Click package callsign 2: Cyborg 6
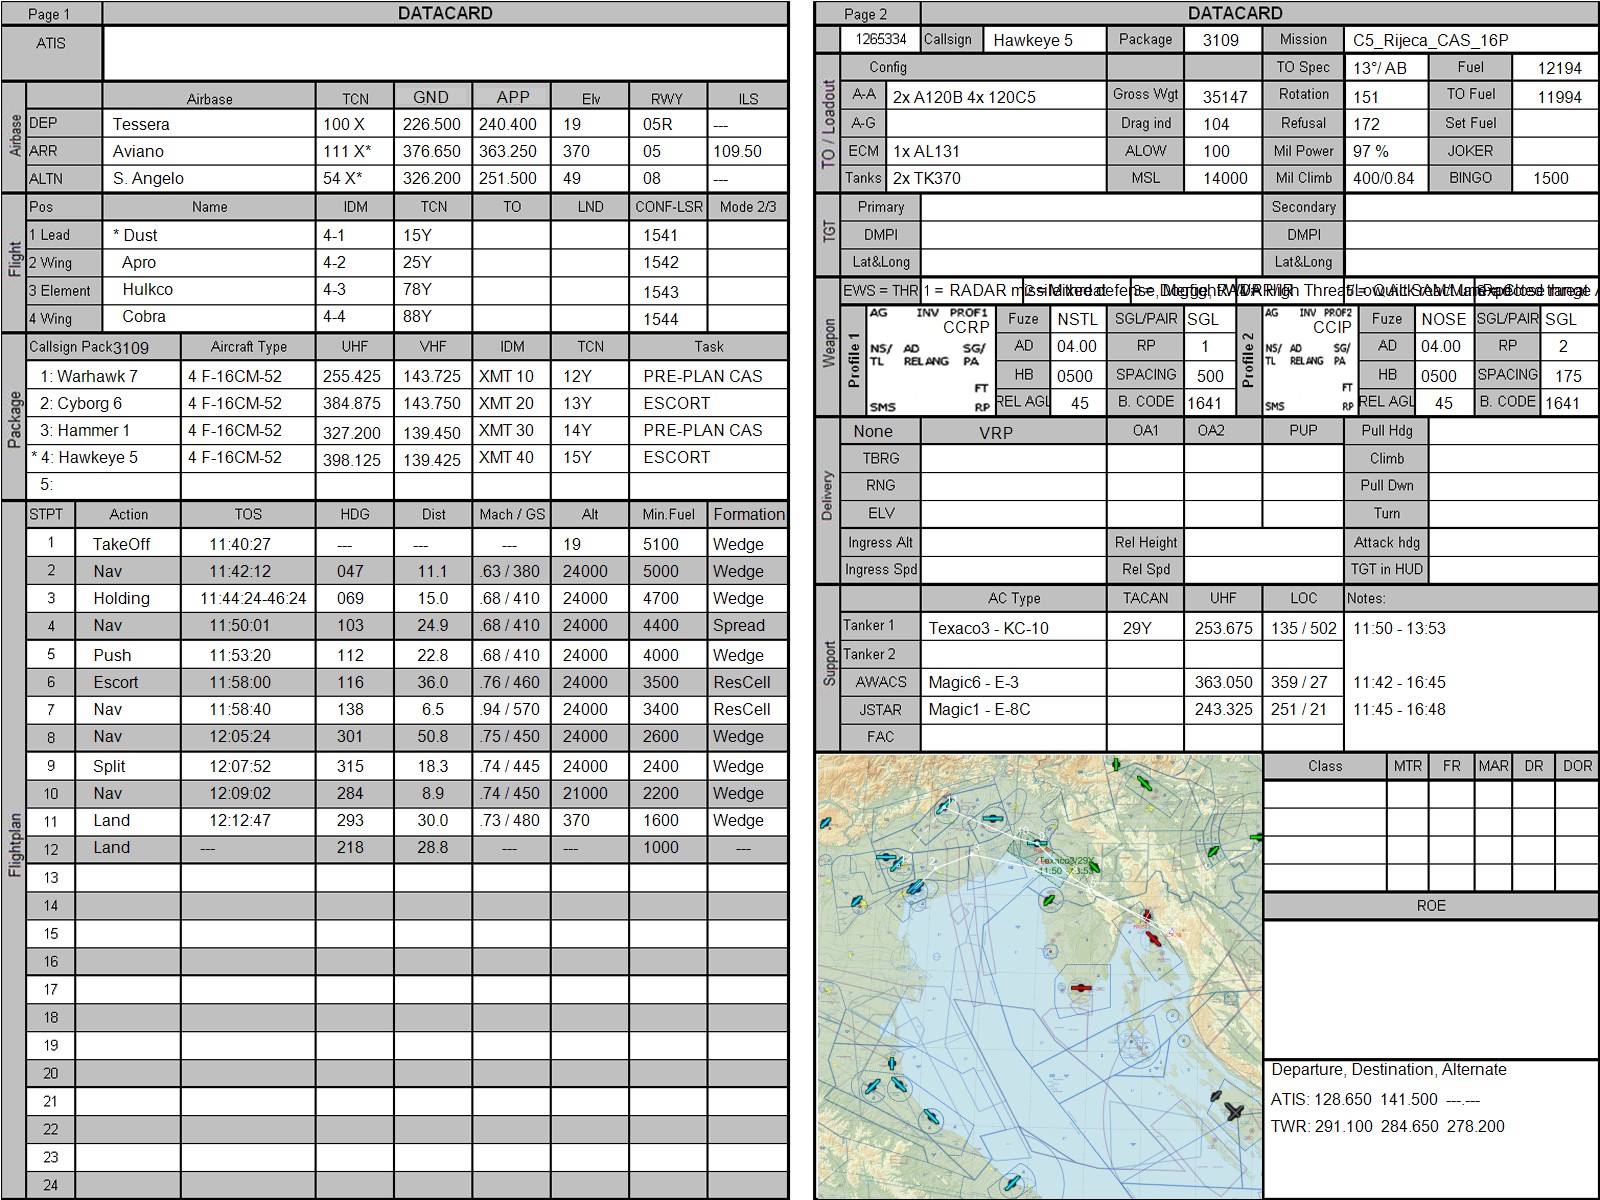This screenshot has height=1200, width=1600. point(81,403)
